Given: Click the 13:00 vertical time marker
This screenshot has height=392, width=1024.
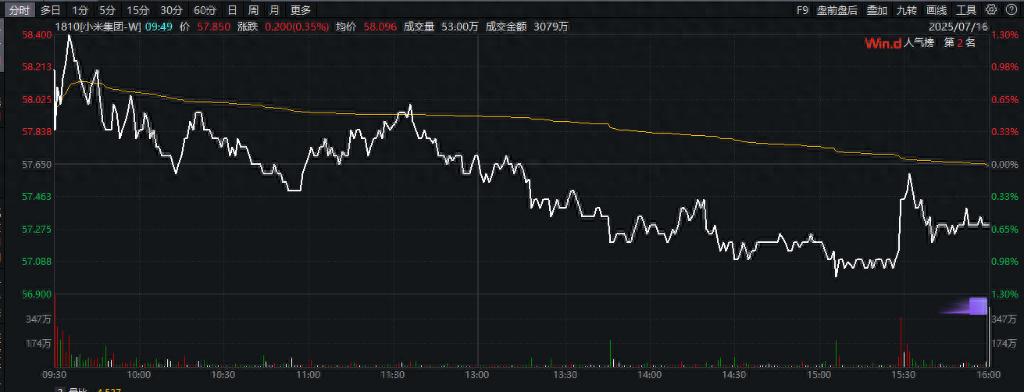Looking at the screenshot, I should coord(478,196).
